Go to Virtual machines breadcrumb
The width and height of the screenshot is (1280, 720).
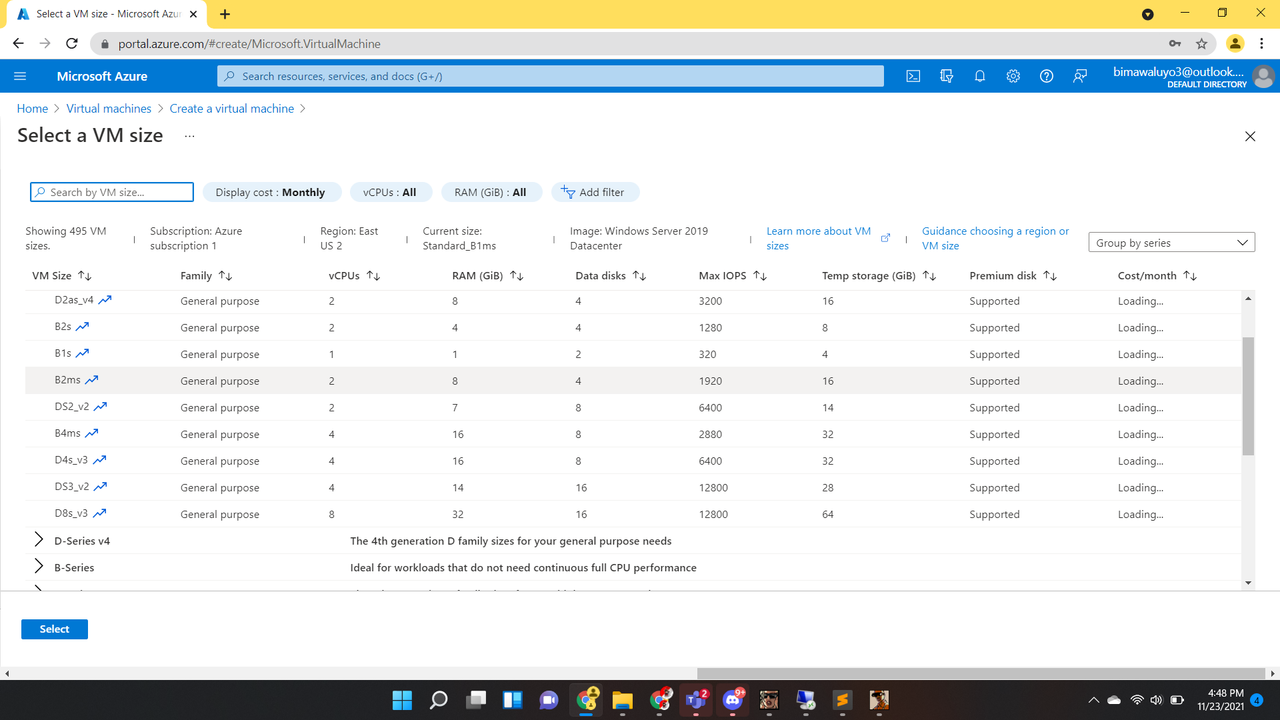click(x=109, y=108)
